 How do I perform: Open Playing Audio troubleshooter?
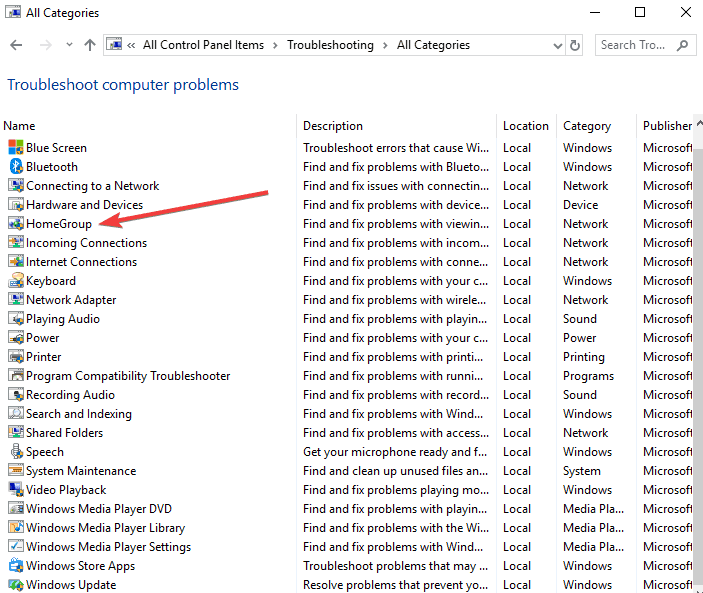63,319
